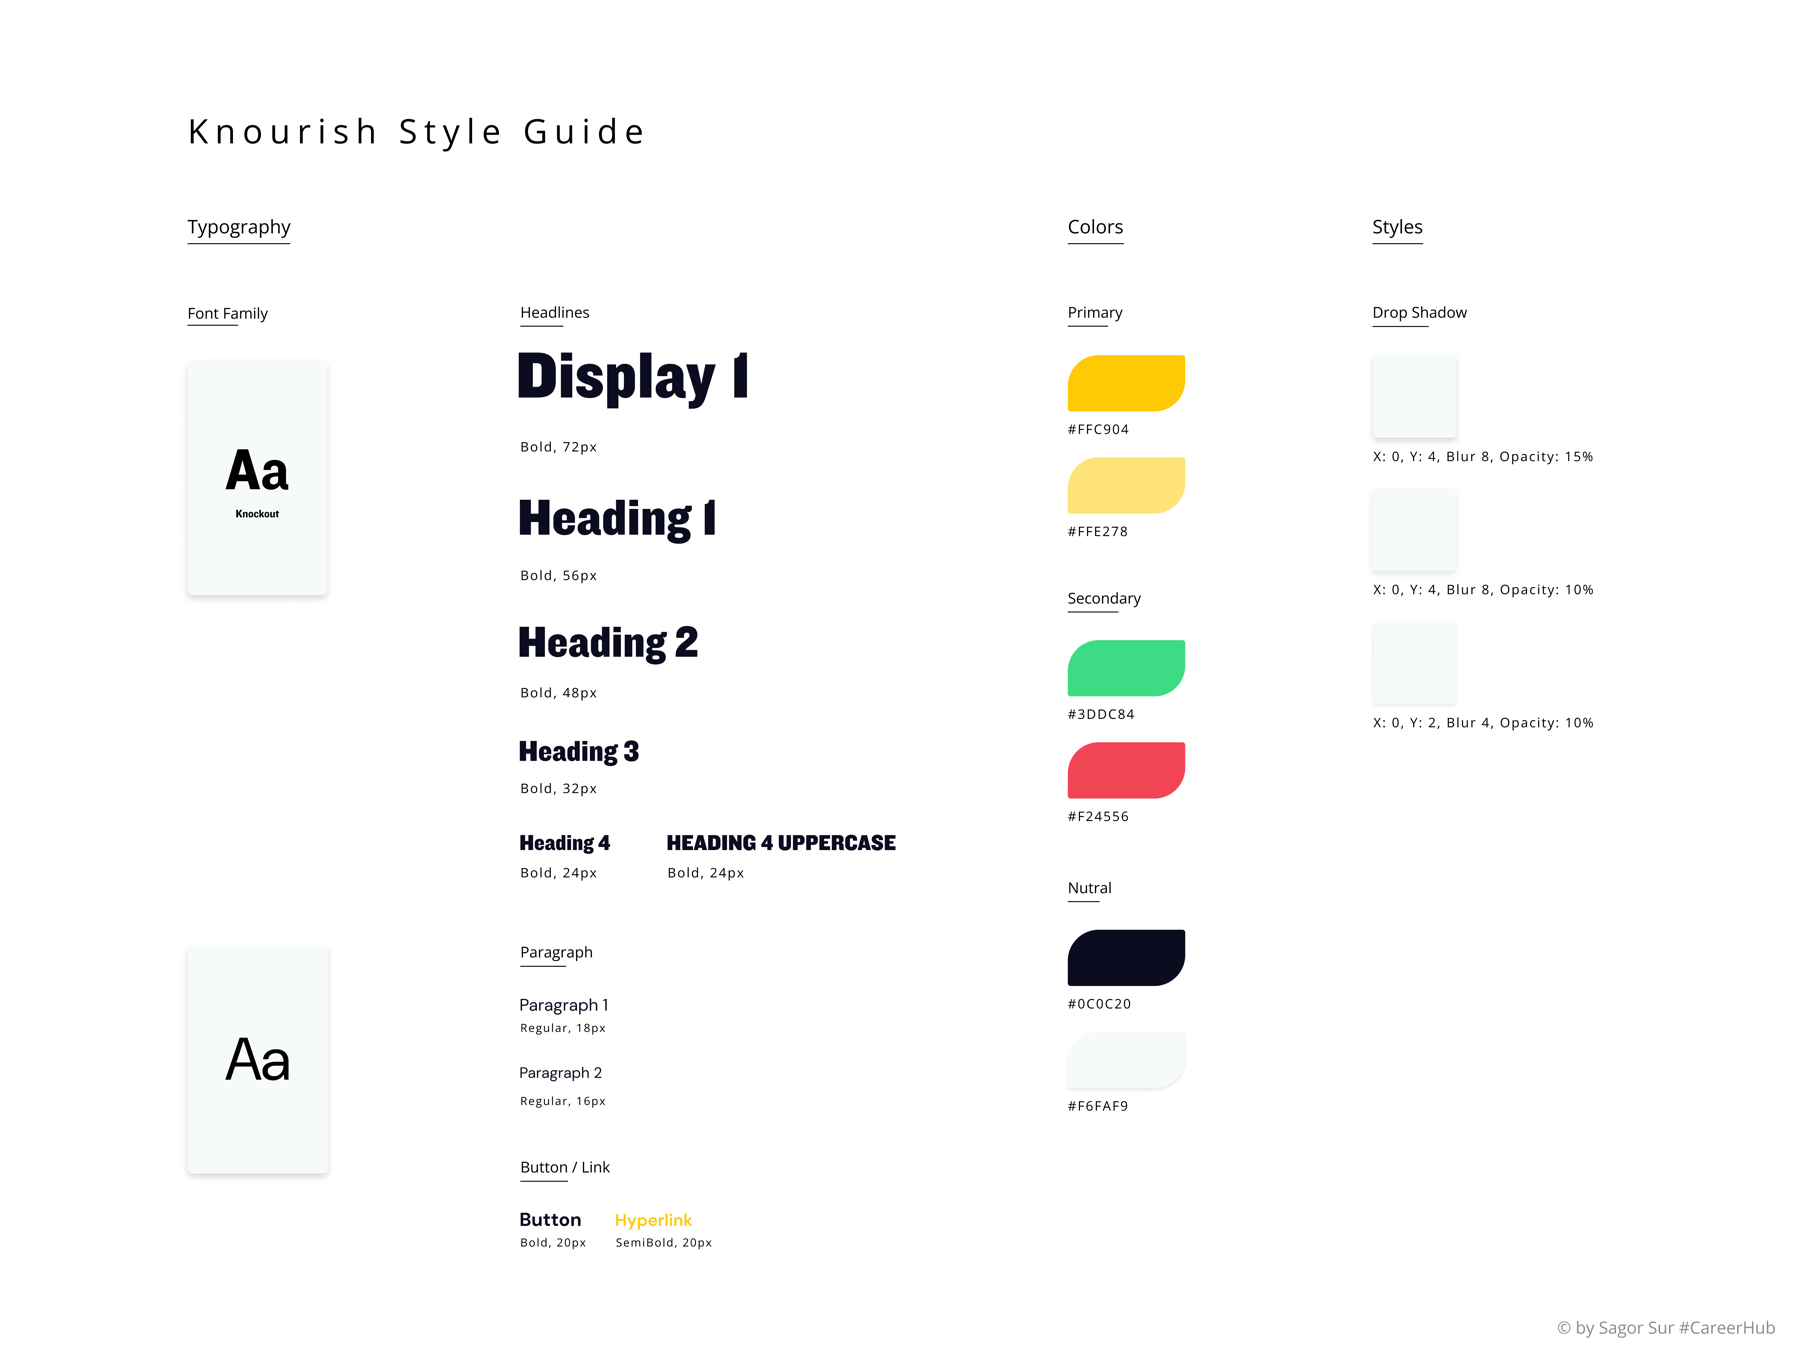Click the Drop Shadow label

pyautogui.click(x=1419, y=312)
